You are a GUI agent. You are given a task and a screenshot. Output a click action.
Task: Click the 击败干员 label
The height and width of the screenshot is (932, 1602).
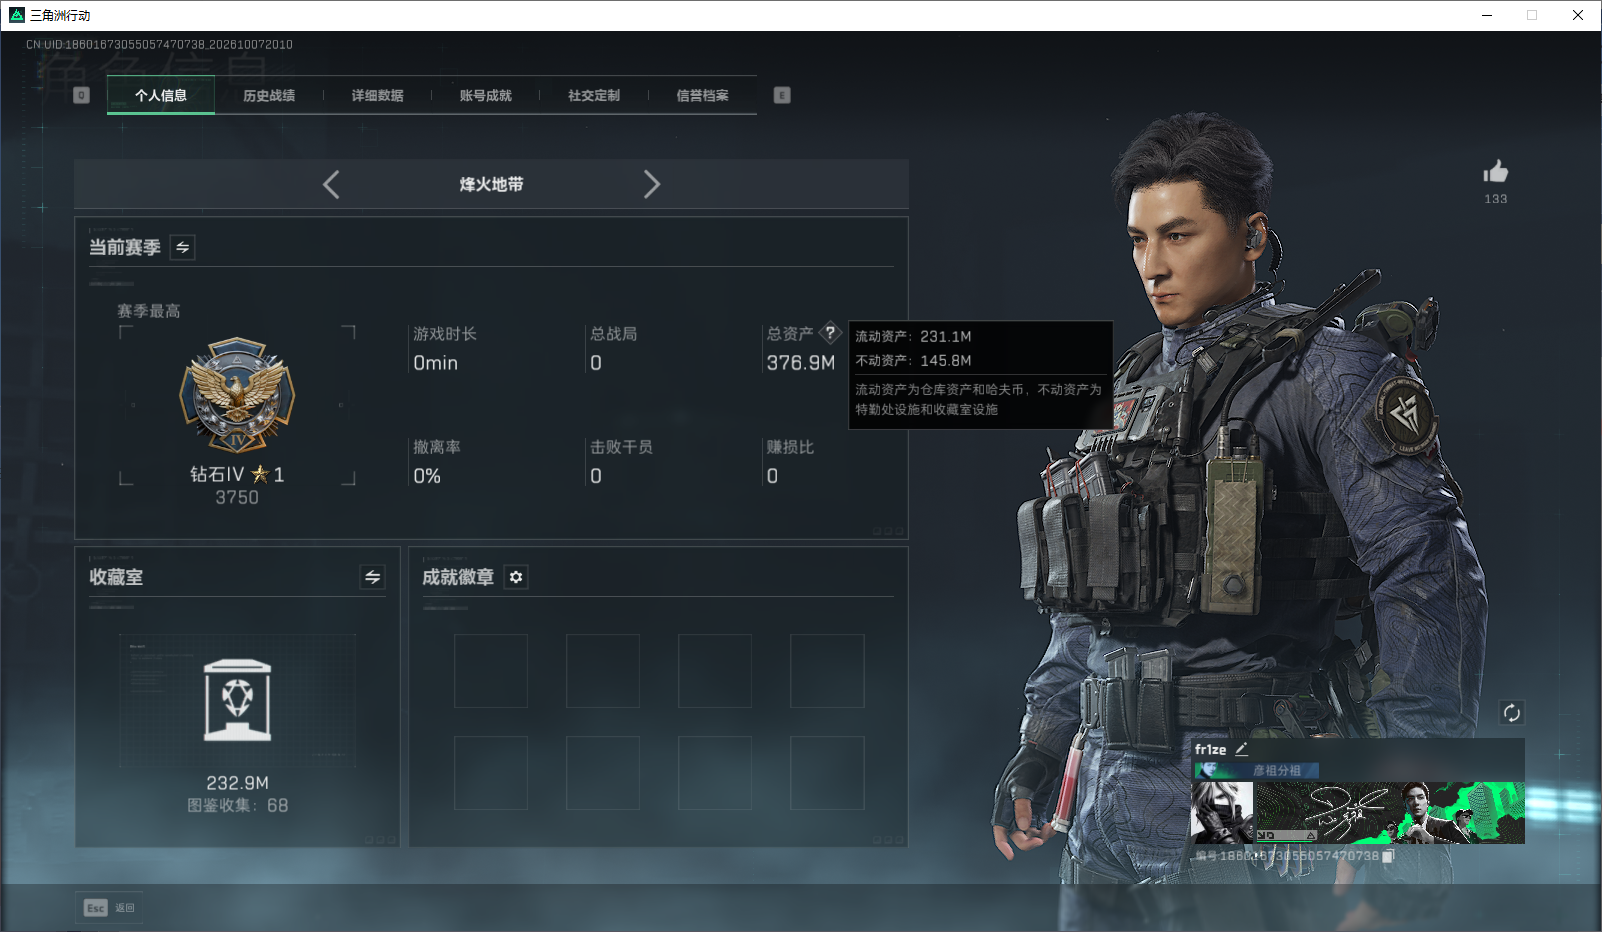(621, 447)
